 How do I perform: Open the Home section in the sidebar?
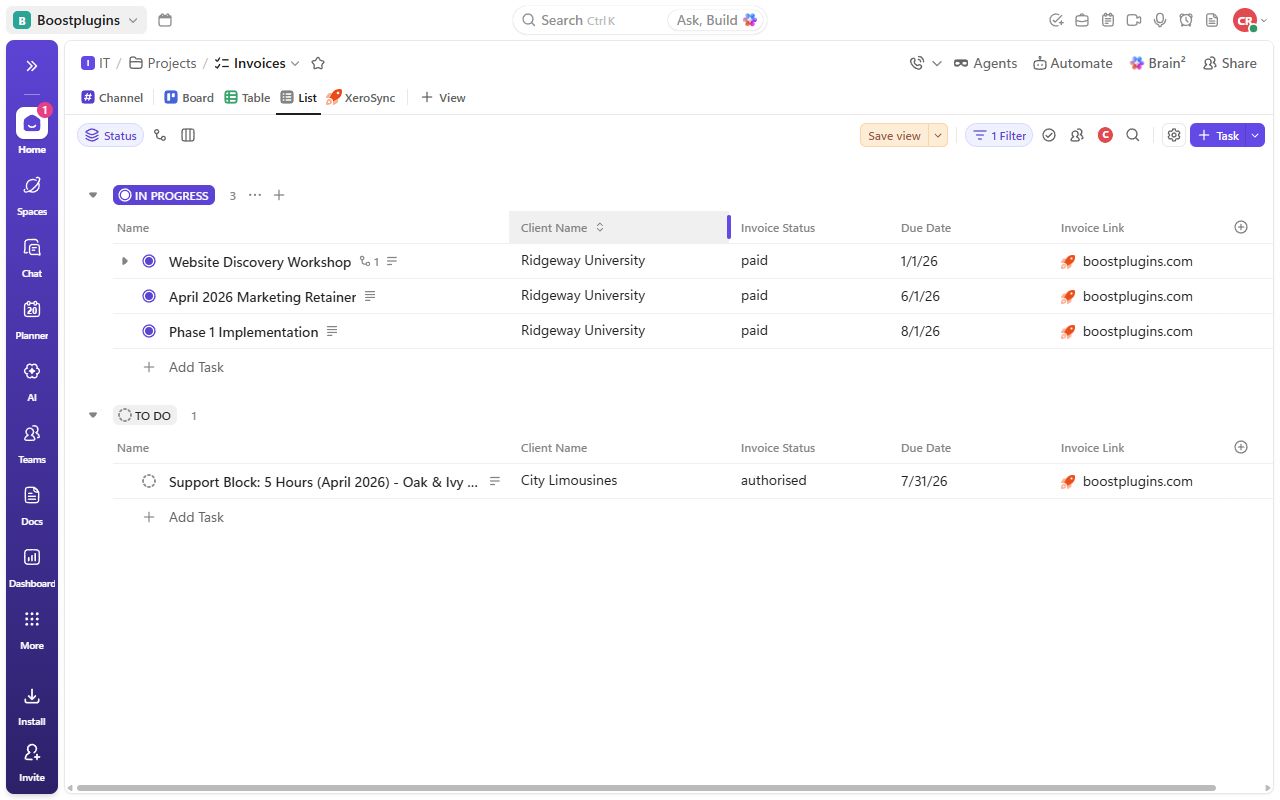(32, 131)
